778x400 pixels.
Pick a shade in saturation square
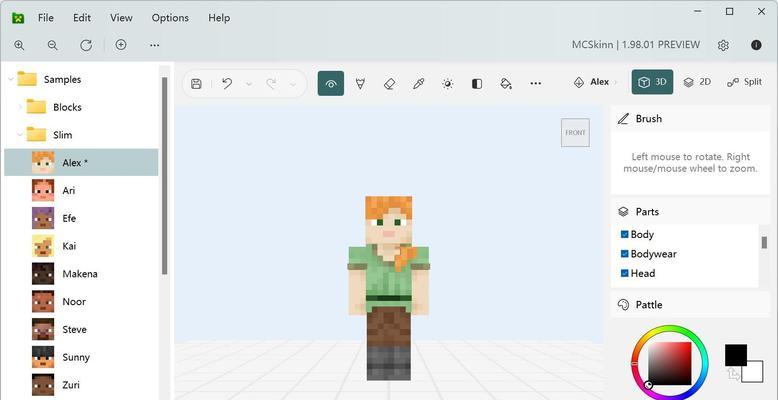pyautogui.click(x=669, y=363)
